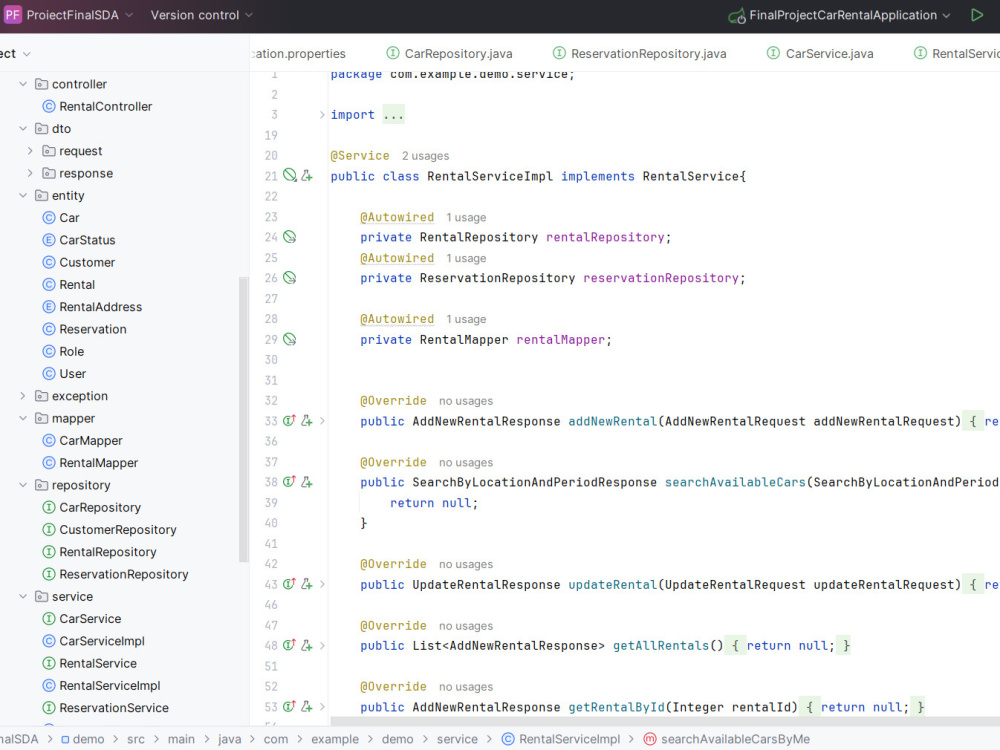Select the CustomerRepository interface
Image resolution: width=1000 pixels, height=750 pixels.
click(110, 530)
